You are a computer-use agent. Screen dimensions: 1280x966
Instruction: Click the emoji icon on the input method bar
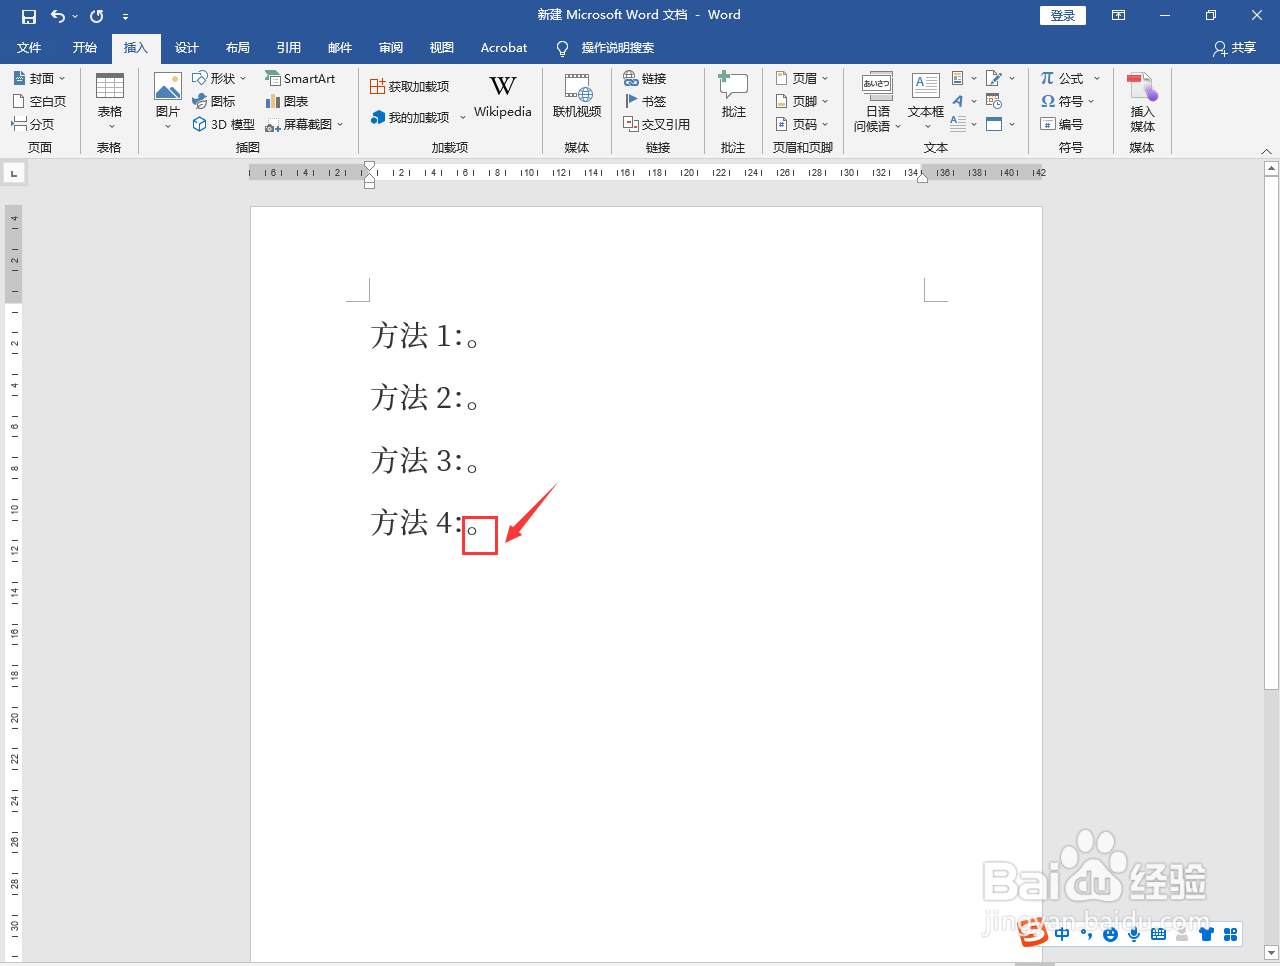pos(1110,933)
